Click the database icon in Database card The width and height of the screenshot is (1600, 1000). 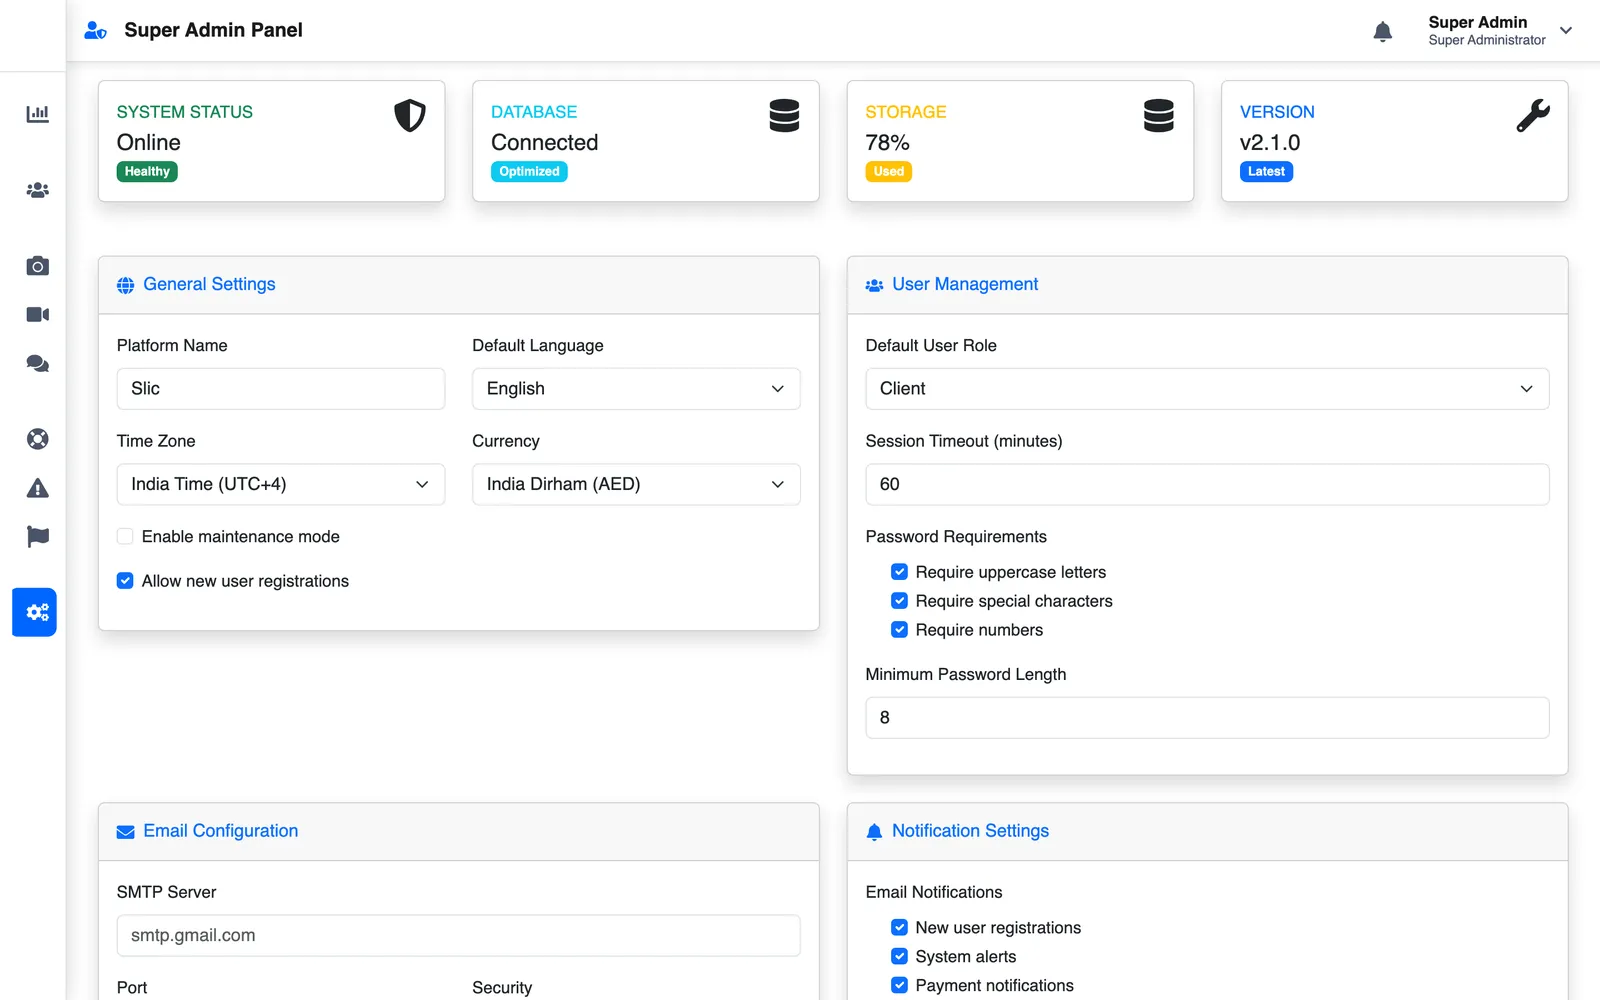tap(784, 116)
